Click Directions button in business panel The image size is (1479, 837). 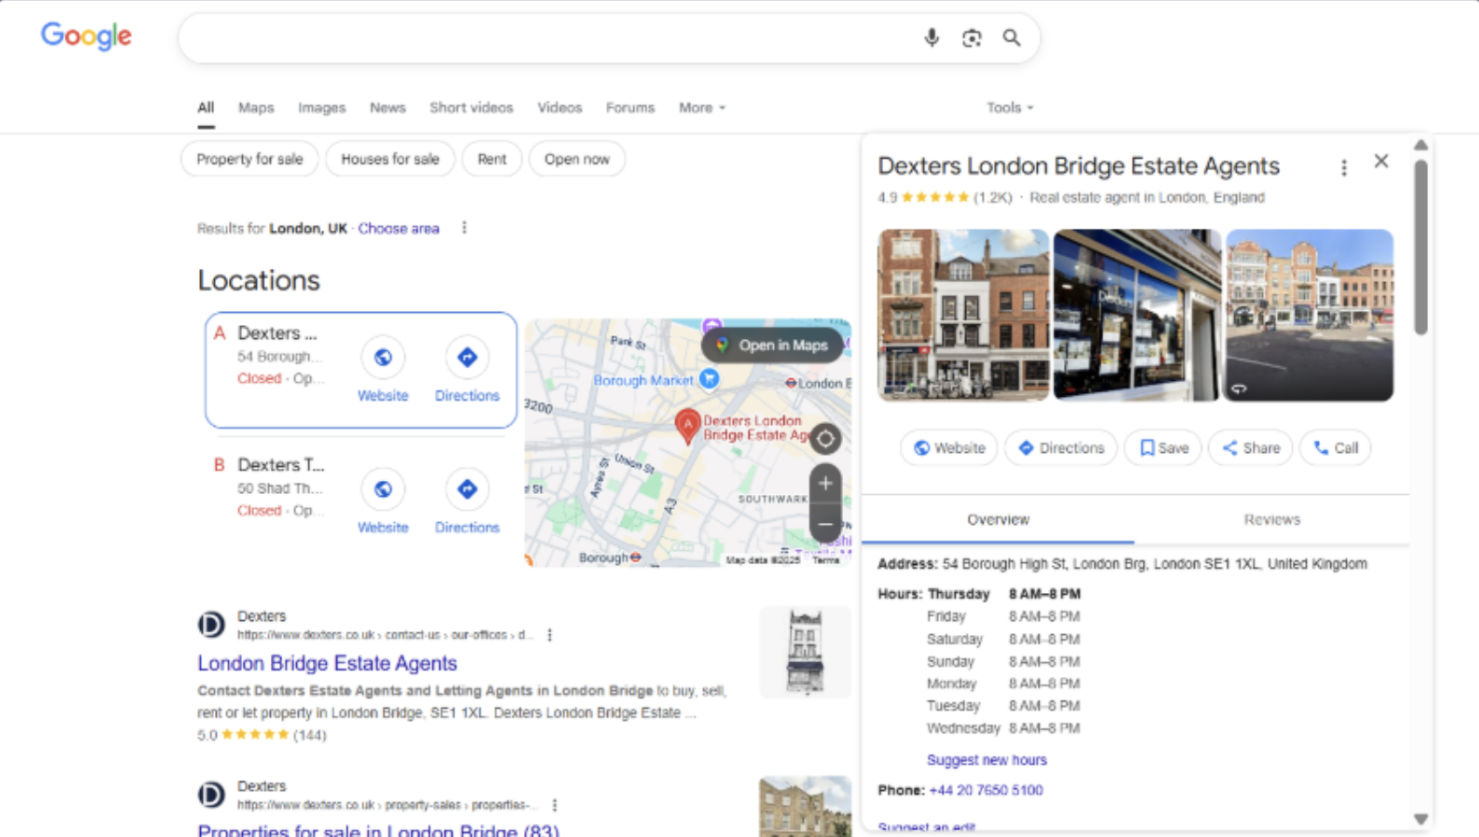point(1061,448)
